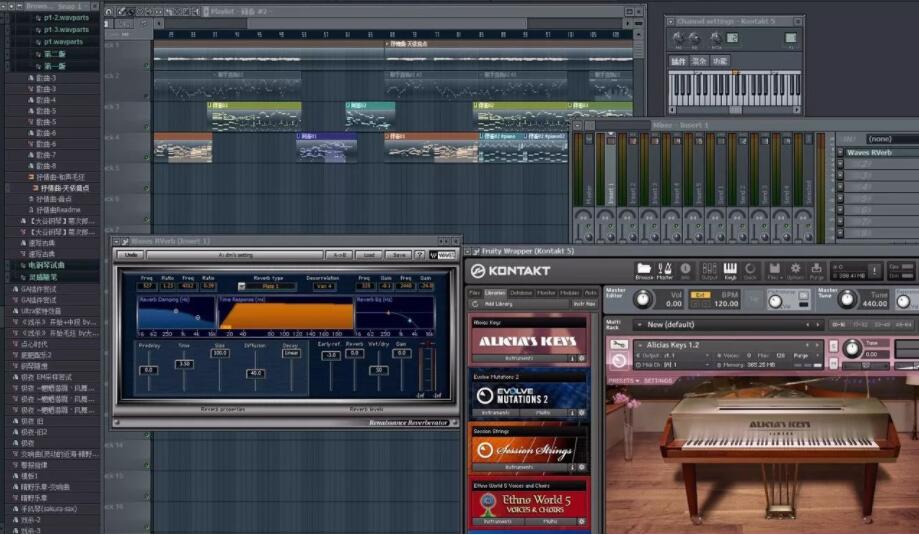919x535 pixels.
Task: Open mixer IN (none) input selector
Action: (893, 139)
